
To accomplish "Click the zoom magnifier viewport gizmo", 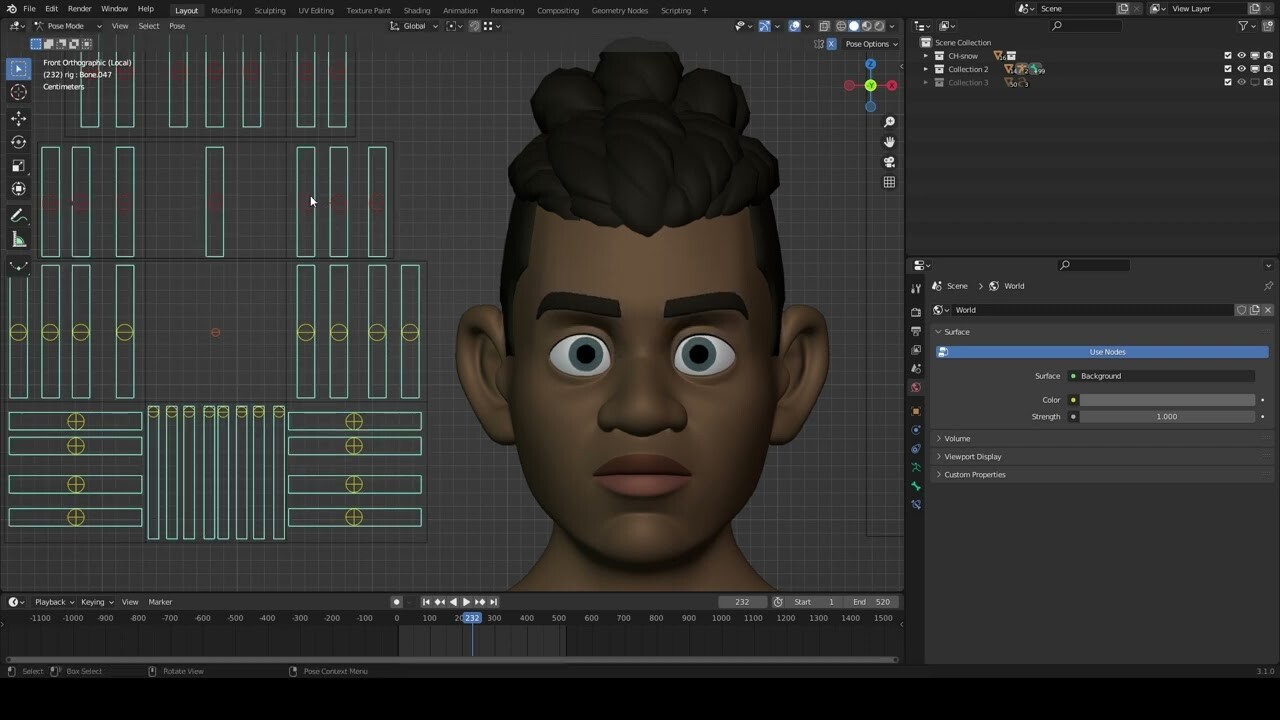I will [889, 122].
